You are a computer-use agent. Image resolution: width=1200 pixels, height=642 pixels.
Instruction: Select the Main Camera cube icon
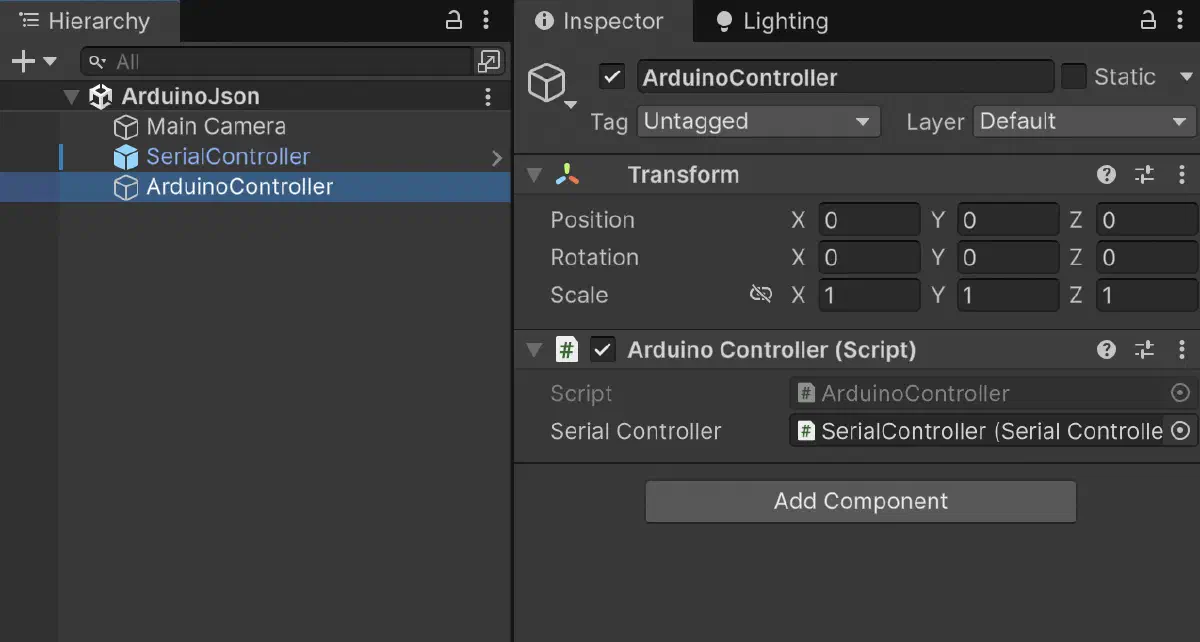(126, 126)
